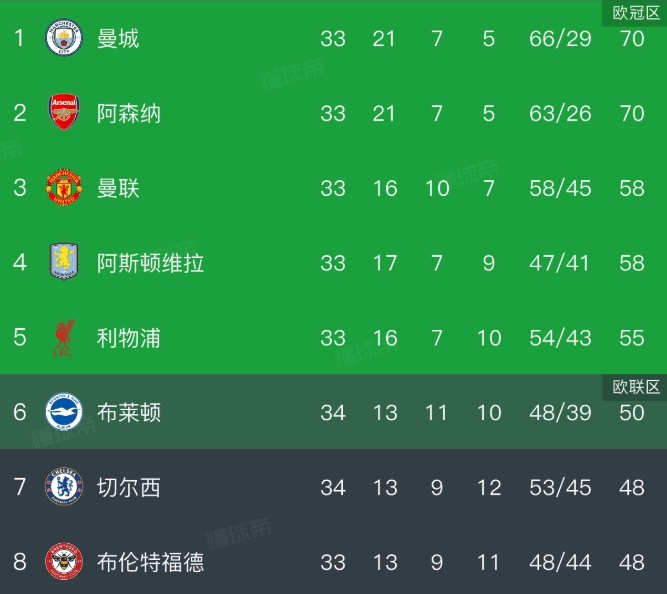This screenshot has width=667, height=594.
Task: Select team name 利物浦
Action: 129,338
